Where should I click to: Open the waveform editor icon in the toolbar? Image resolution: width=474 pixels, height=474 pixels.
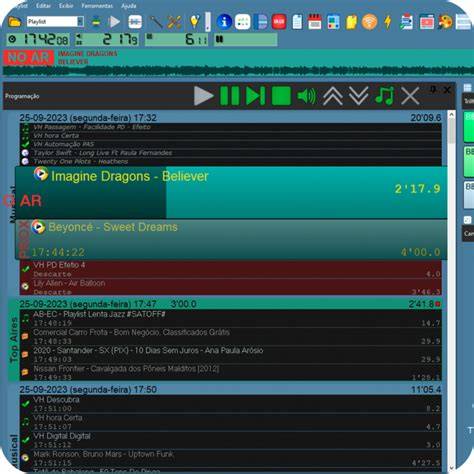pos(135,22)
